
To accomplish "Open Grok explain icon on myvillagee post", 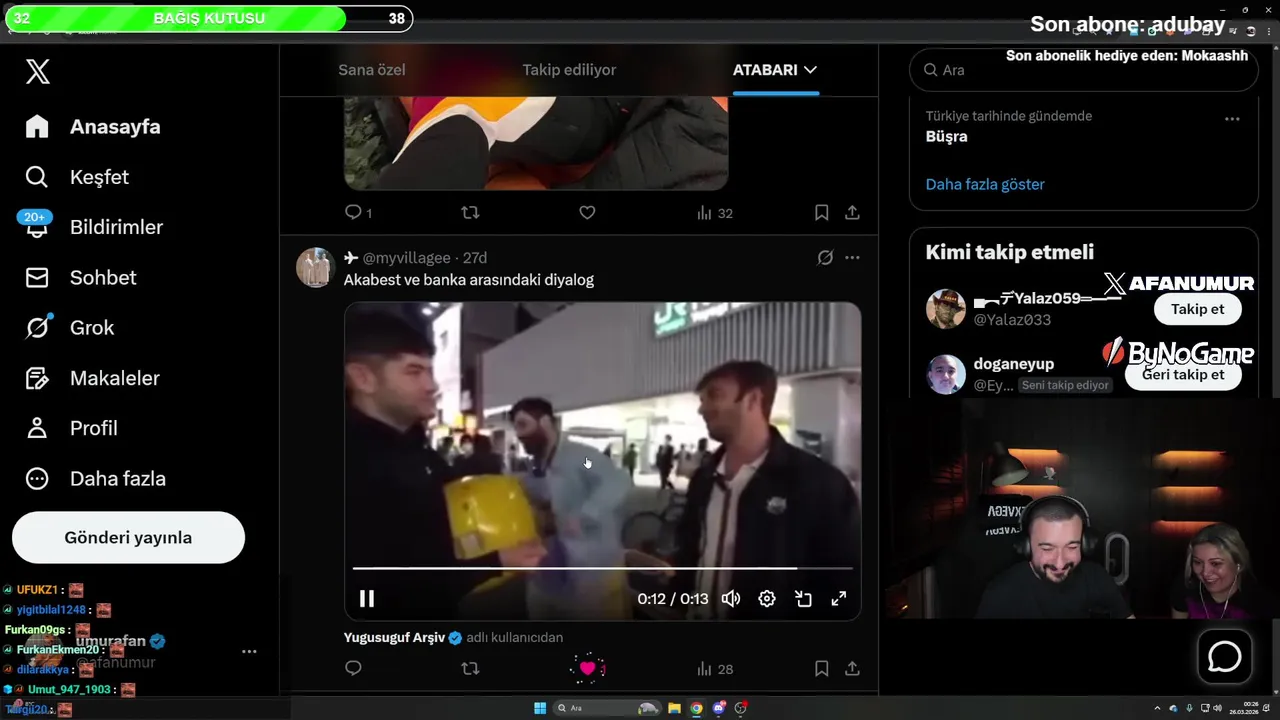I will 825,257.
